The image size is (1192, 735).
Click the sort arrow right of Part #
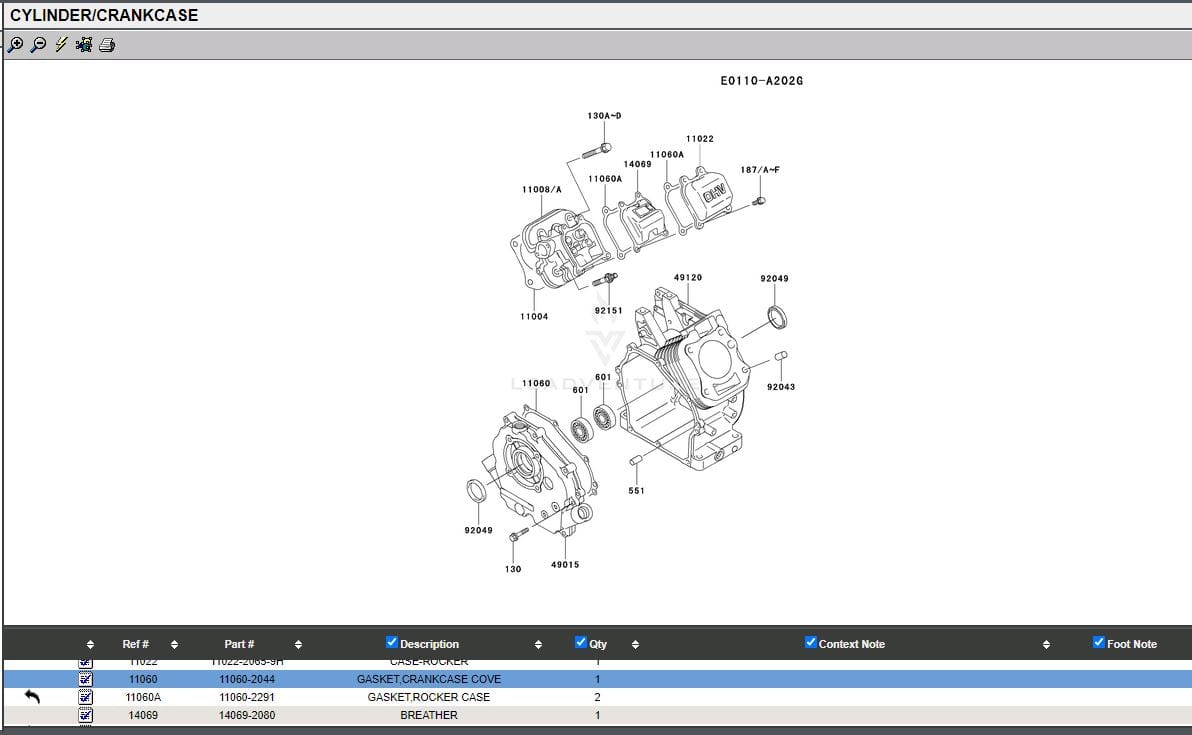(298, 644)
